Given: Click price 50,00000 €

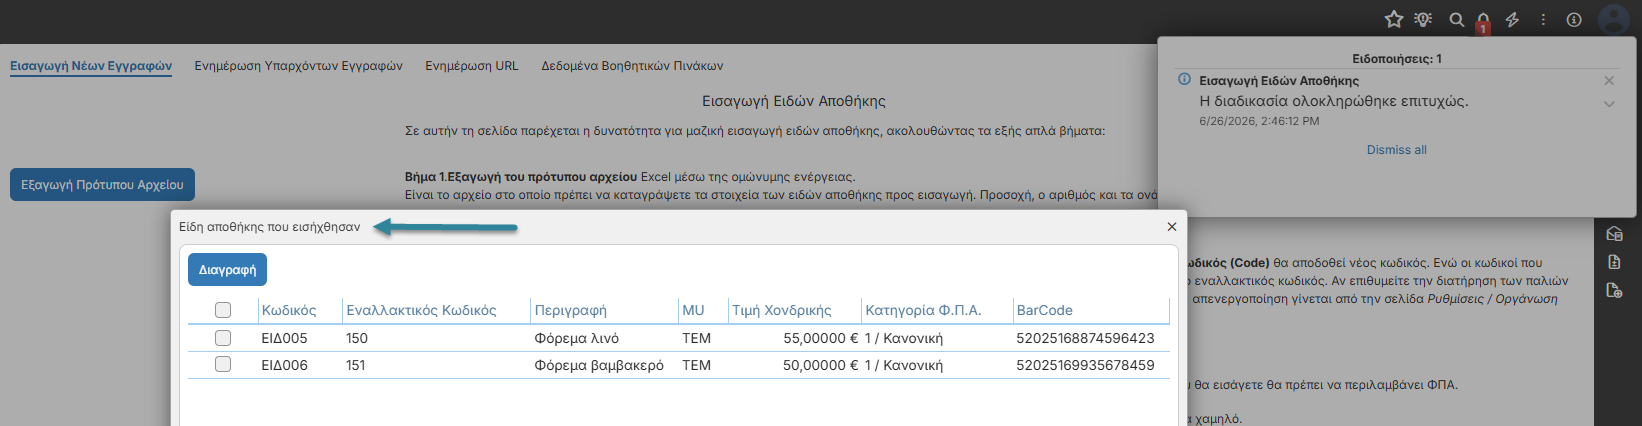Looking at the screenshot, I should click(820, 365).
